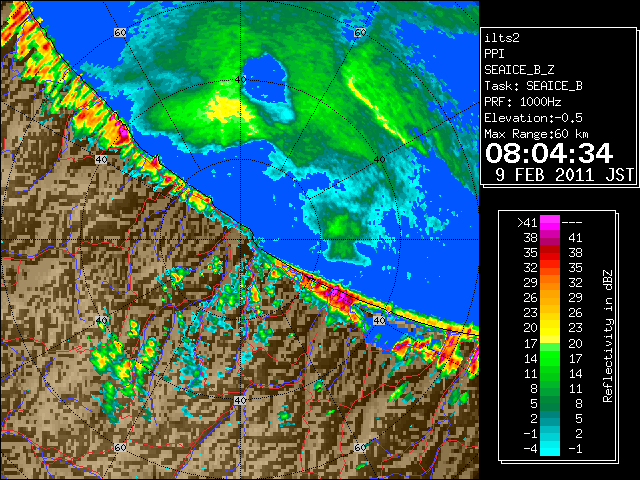The height and width of the screenshot is (480, 640).
Task: Click the "Max Range:60 km" line
Action: click(x=536, y=134)
